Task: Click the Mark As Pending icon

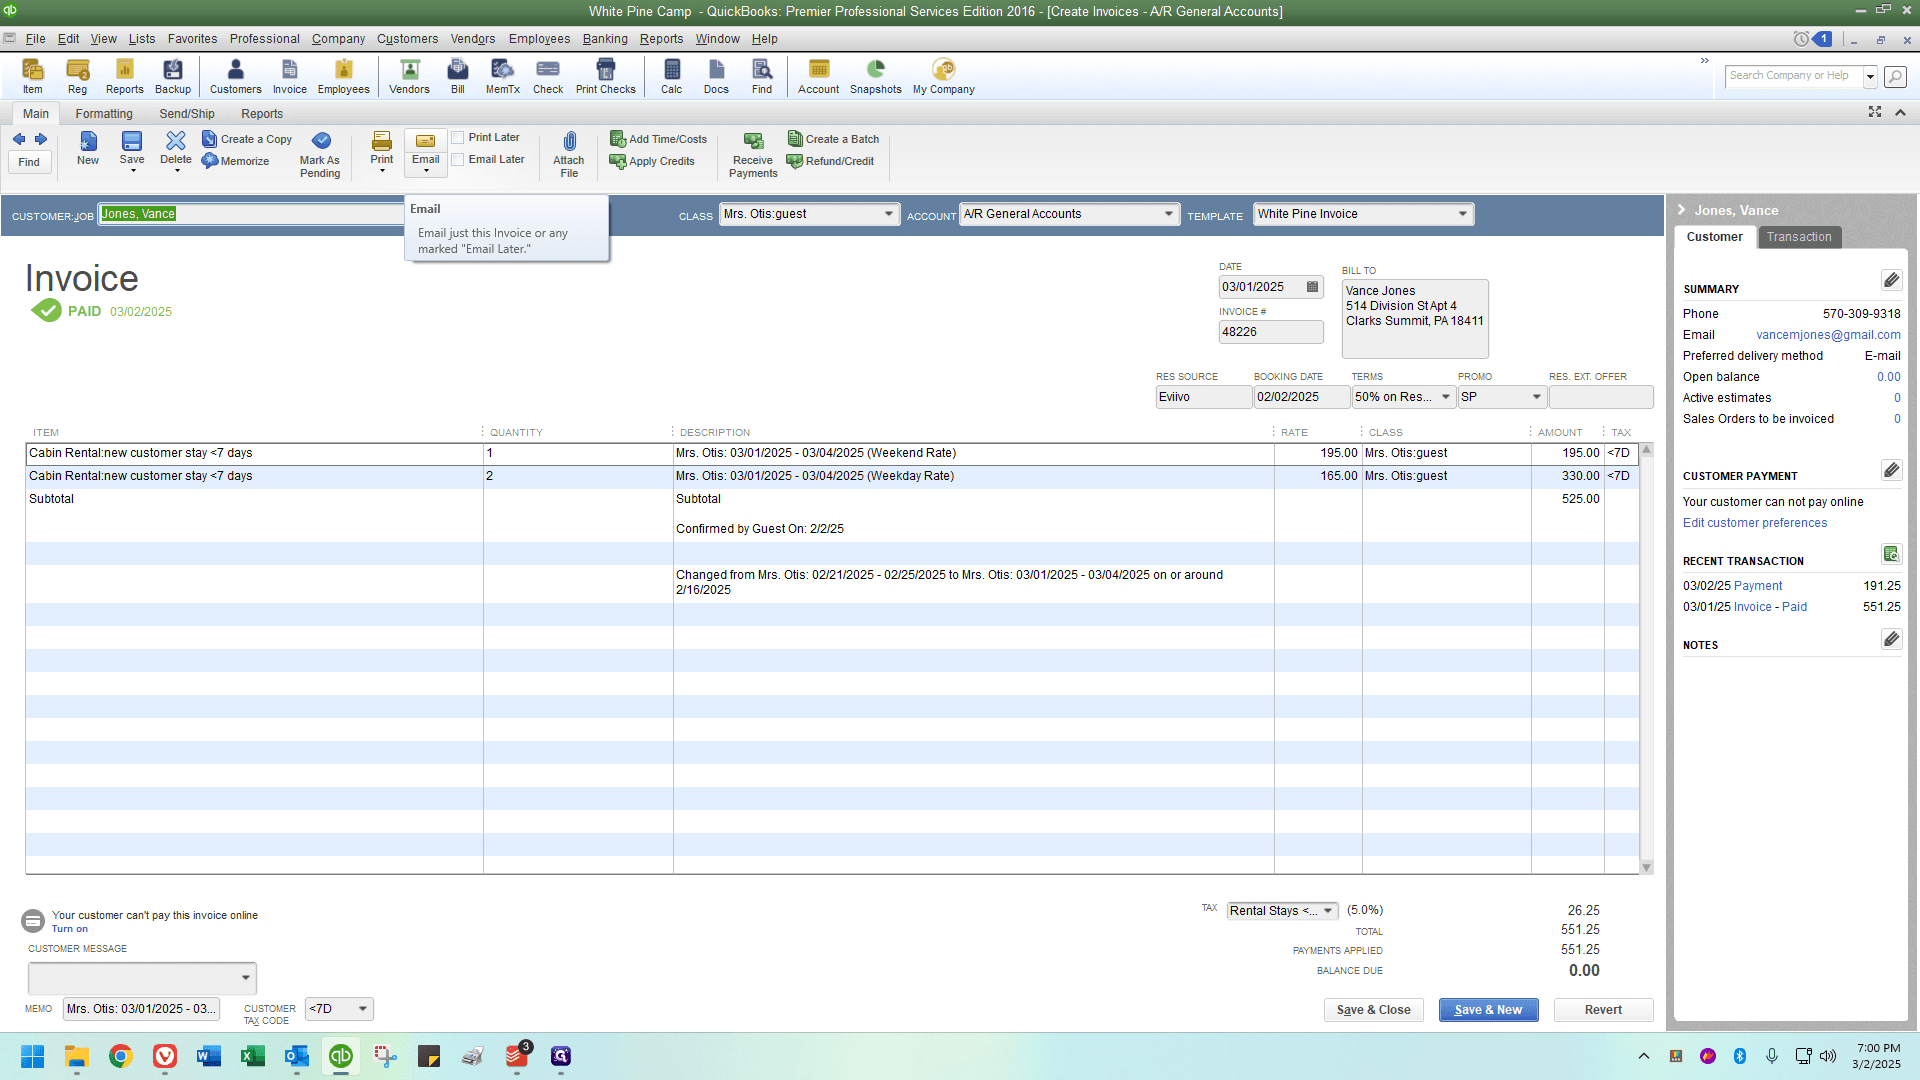Action: coord(320,155)
